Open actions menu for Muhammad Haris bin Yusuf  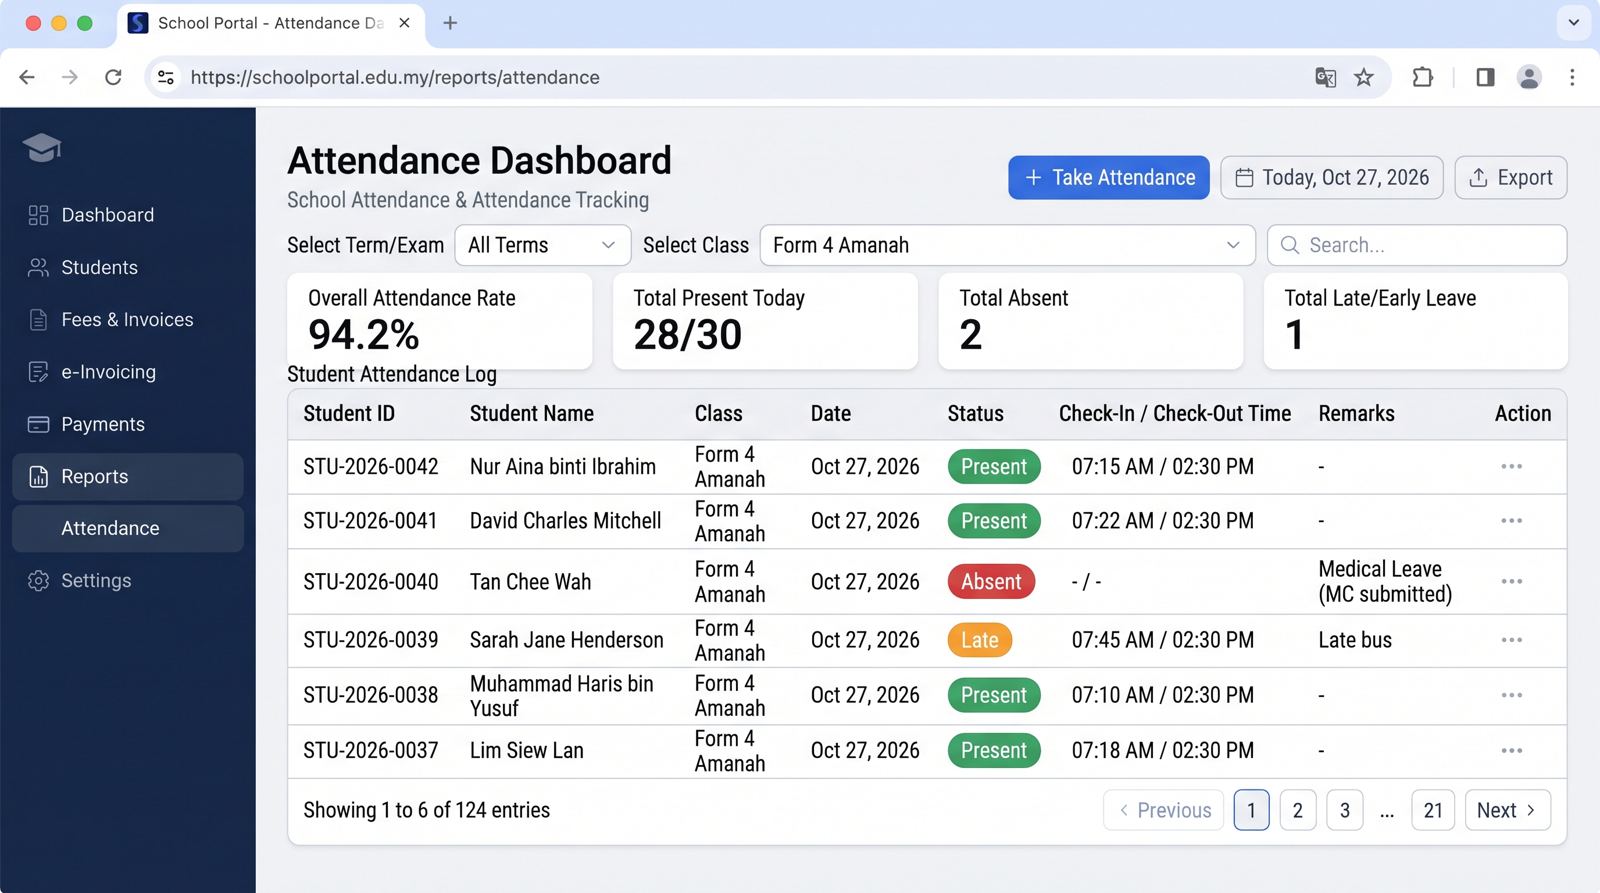[1511, 695]
